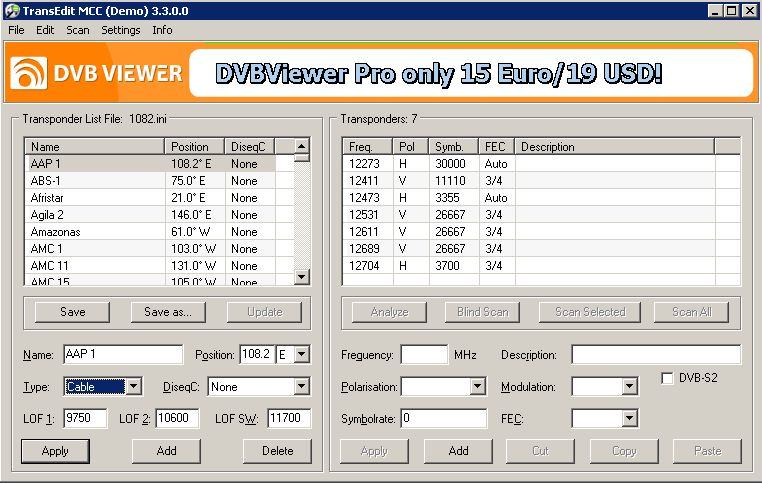Expand the Type dropdown showing Cable
The image size is (762, 483).
pos(133,387)
